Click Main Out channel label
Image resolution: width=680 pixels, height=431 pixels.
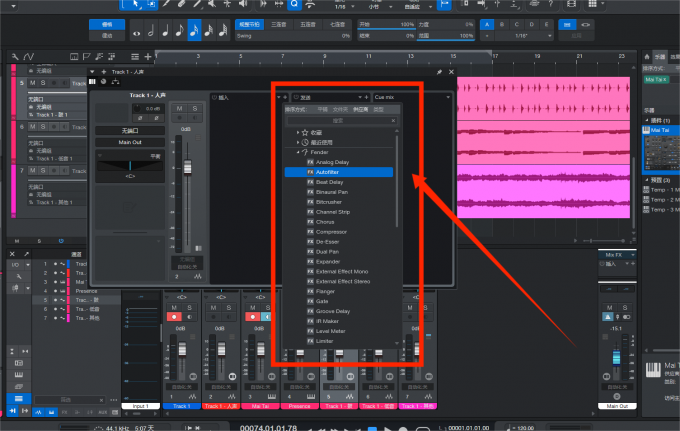(x=617, y=406)
